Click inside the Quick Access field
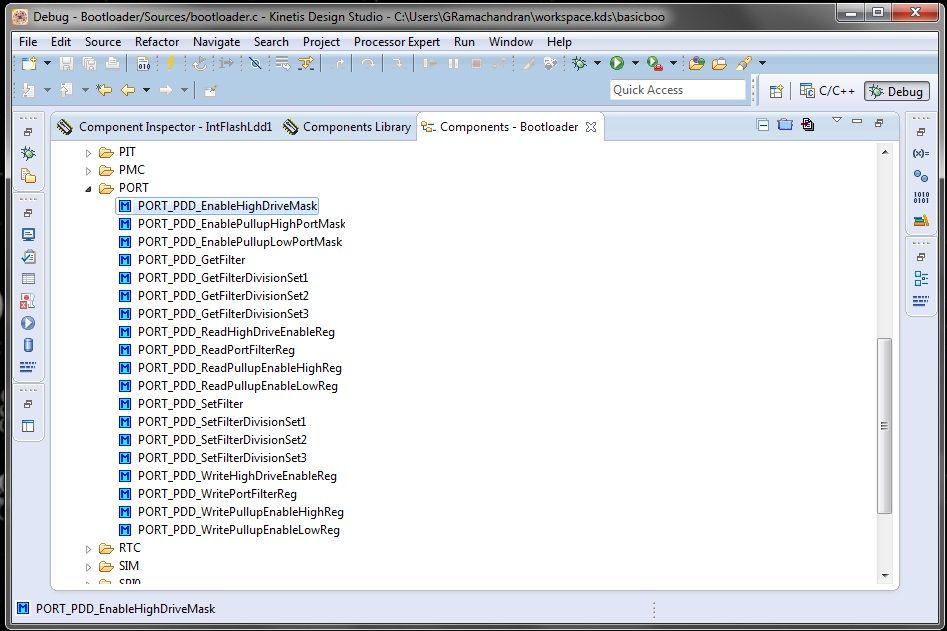Viewport: 947px width, 631px height. point(678,90)
